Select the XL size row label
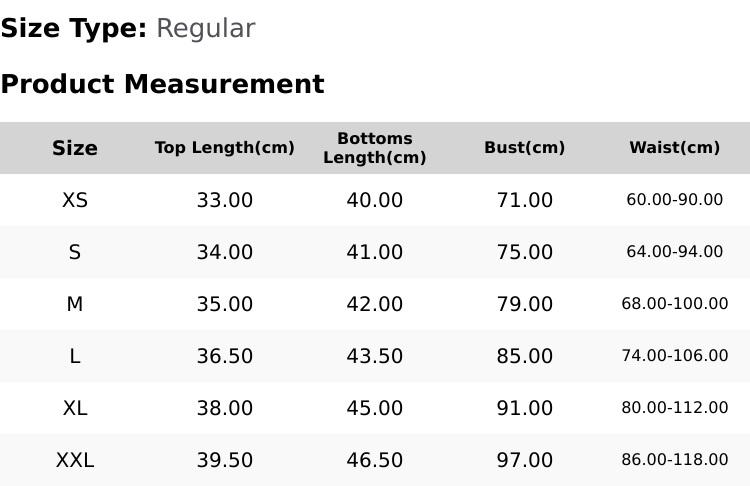 pyautogui.click(x=75, y=409)
